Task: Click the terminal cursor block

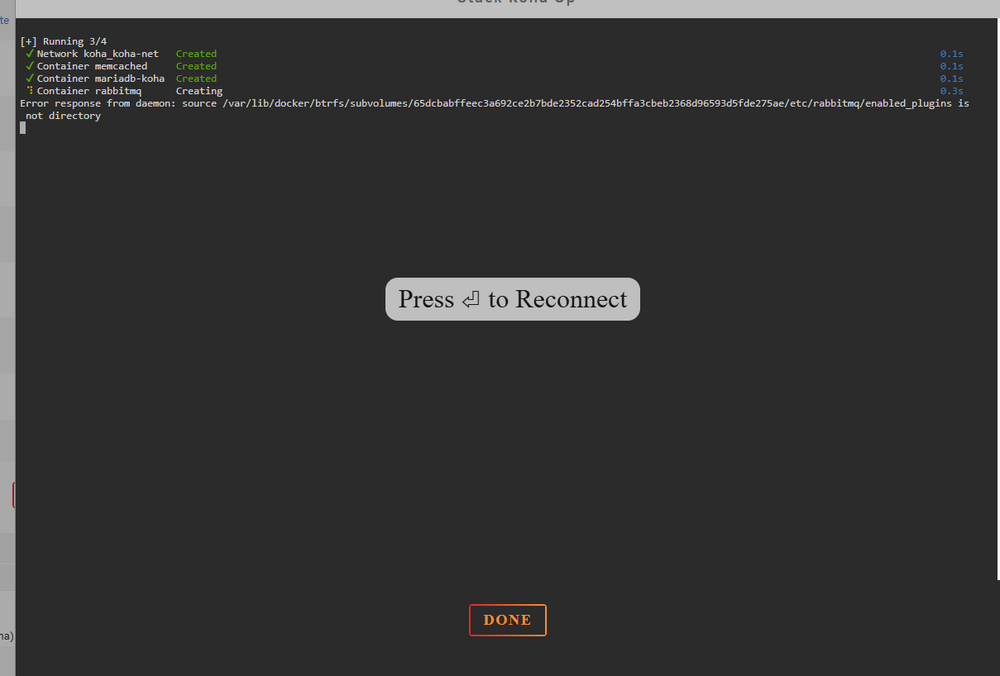Action: pyautogui.click(x=23, y=128)
